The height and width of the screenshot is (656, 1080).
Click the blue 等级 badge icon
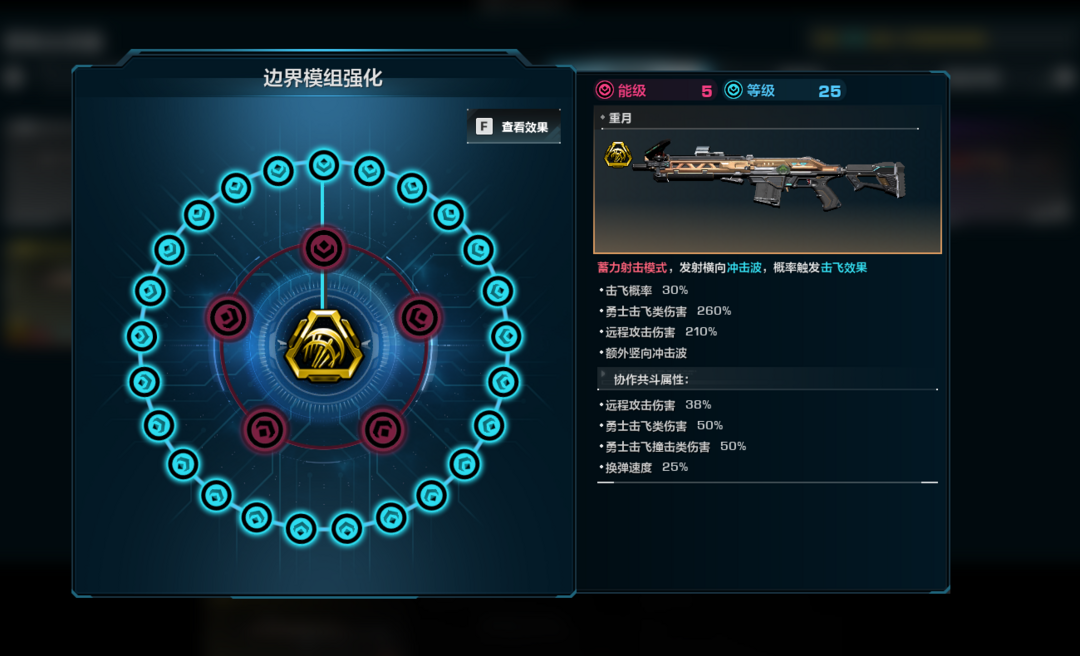734,90
